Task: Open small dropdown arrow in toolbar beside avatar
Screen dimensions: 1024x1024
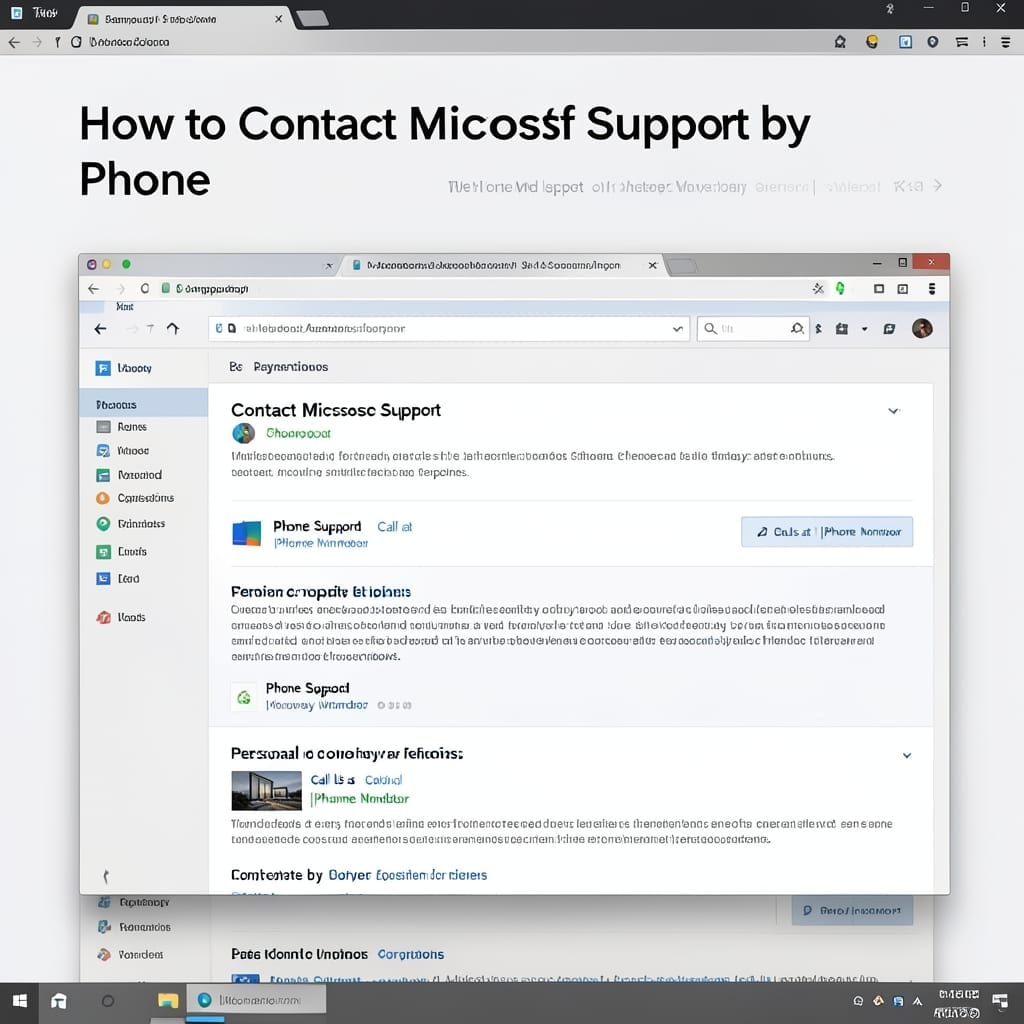Action: click(865, 329)
